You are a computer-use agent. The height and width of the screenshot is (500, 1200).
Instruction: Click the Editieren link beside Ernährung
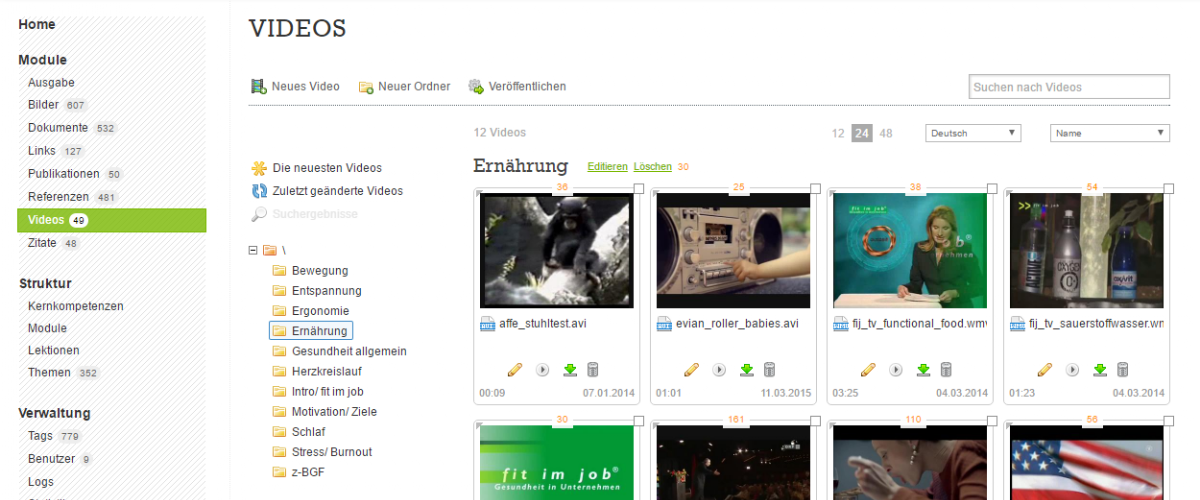(x=607, y=167)
